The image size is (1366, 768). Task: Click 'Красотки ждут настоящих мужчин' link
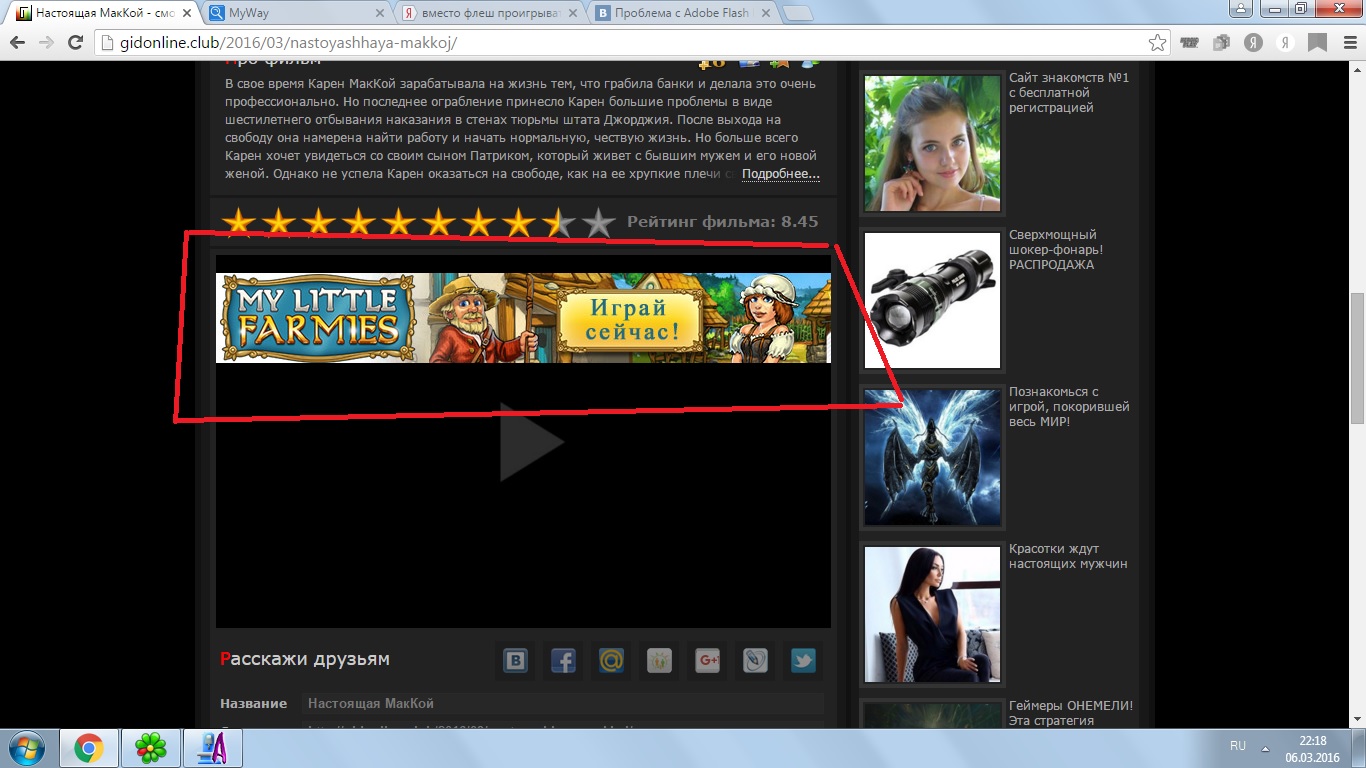coord(1068,556)
